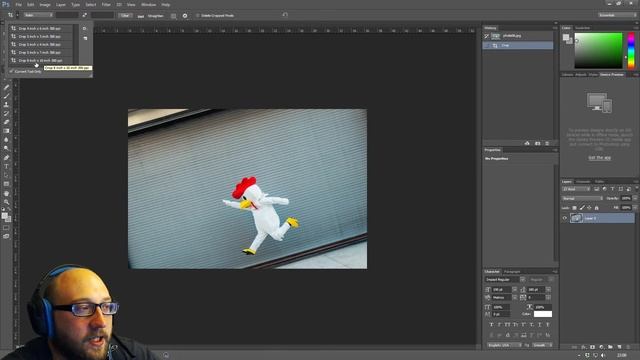Create new document from current state

(527, 143)
